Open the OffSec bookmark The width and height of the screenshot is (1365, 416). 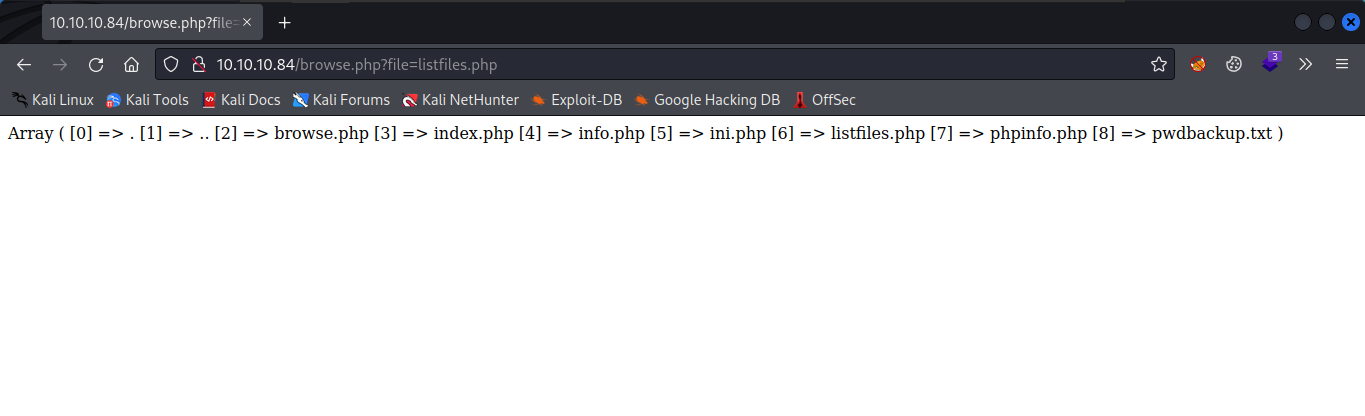tap(824, 99)
